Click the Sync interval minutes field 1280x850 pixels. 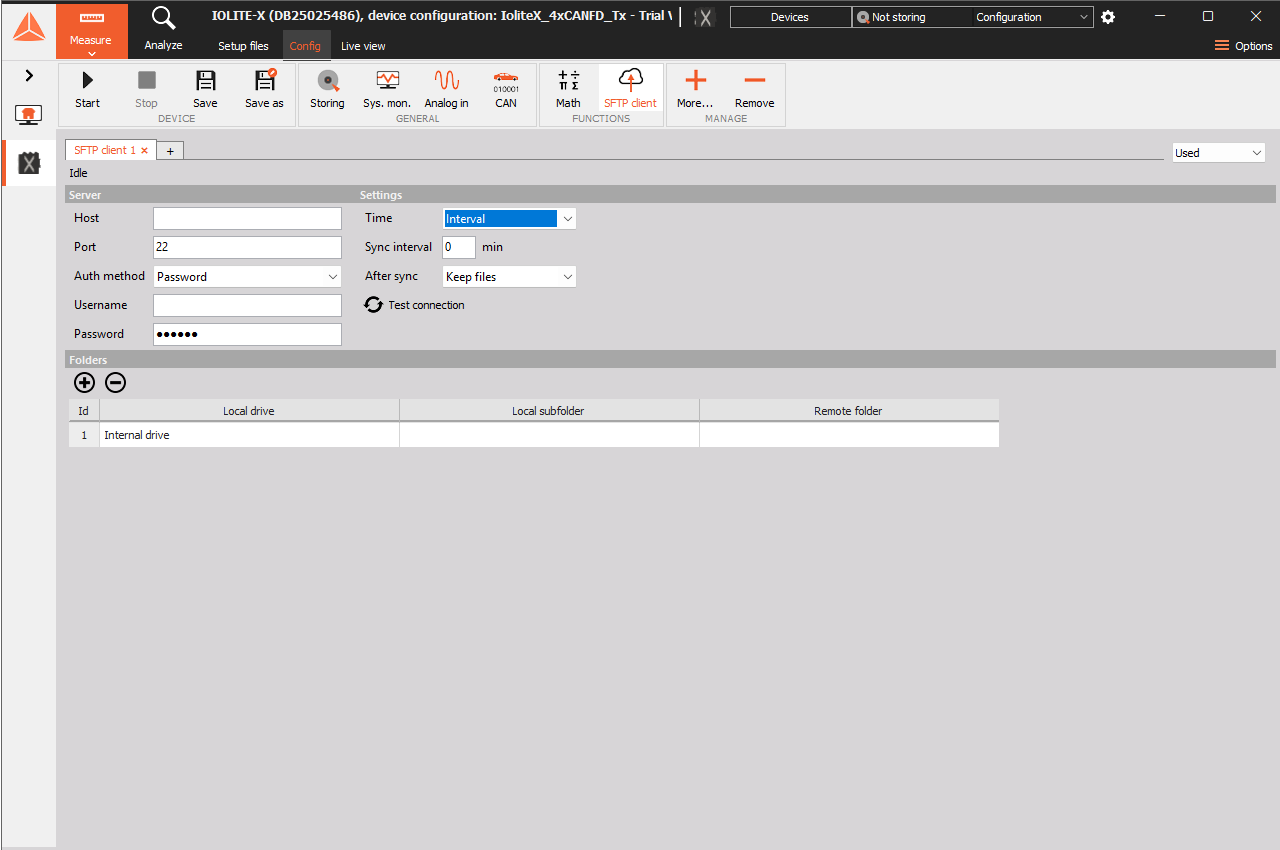[x=459, y=247]
